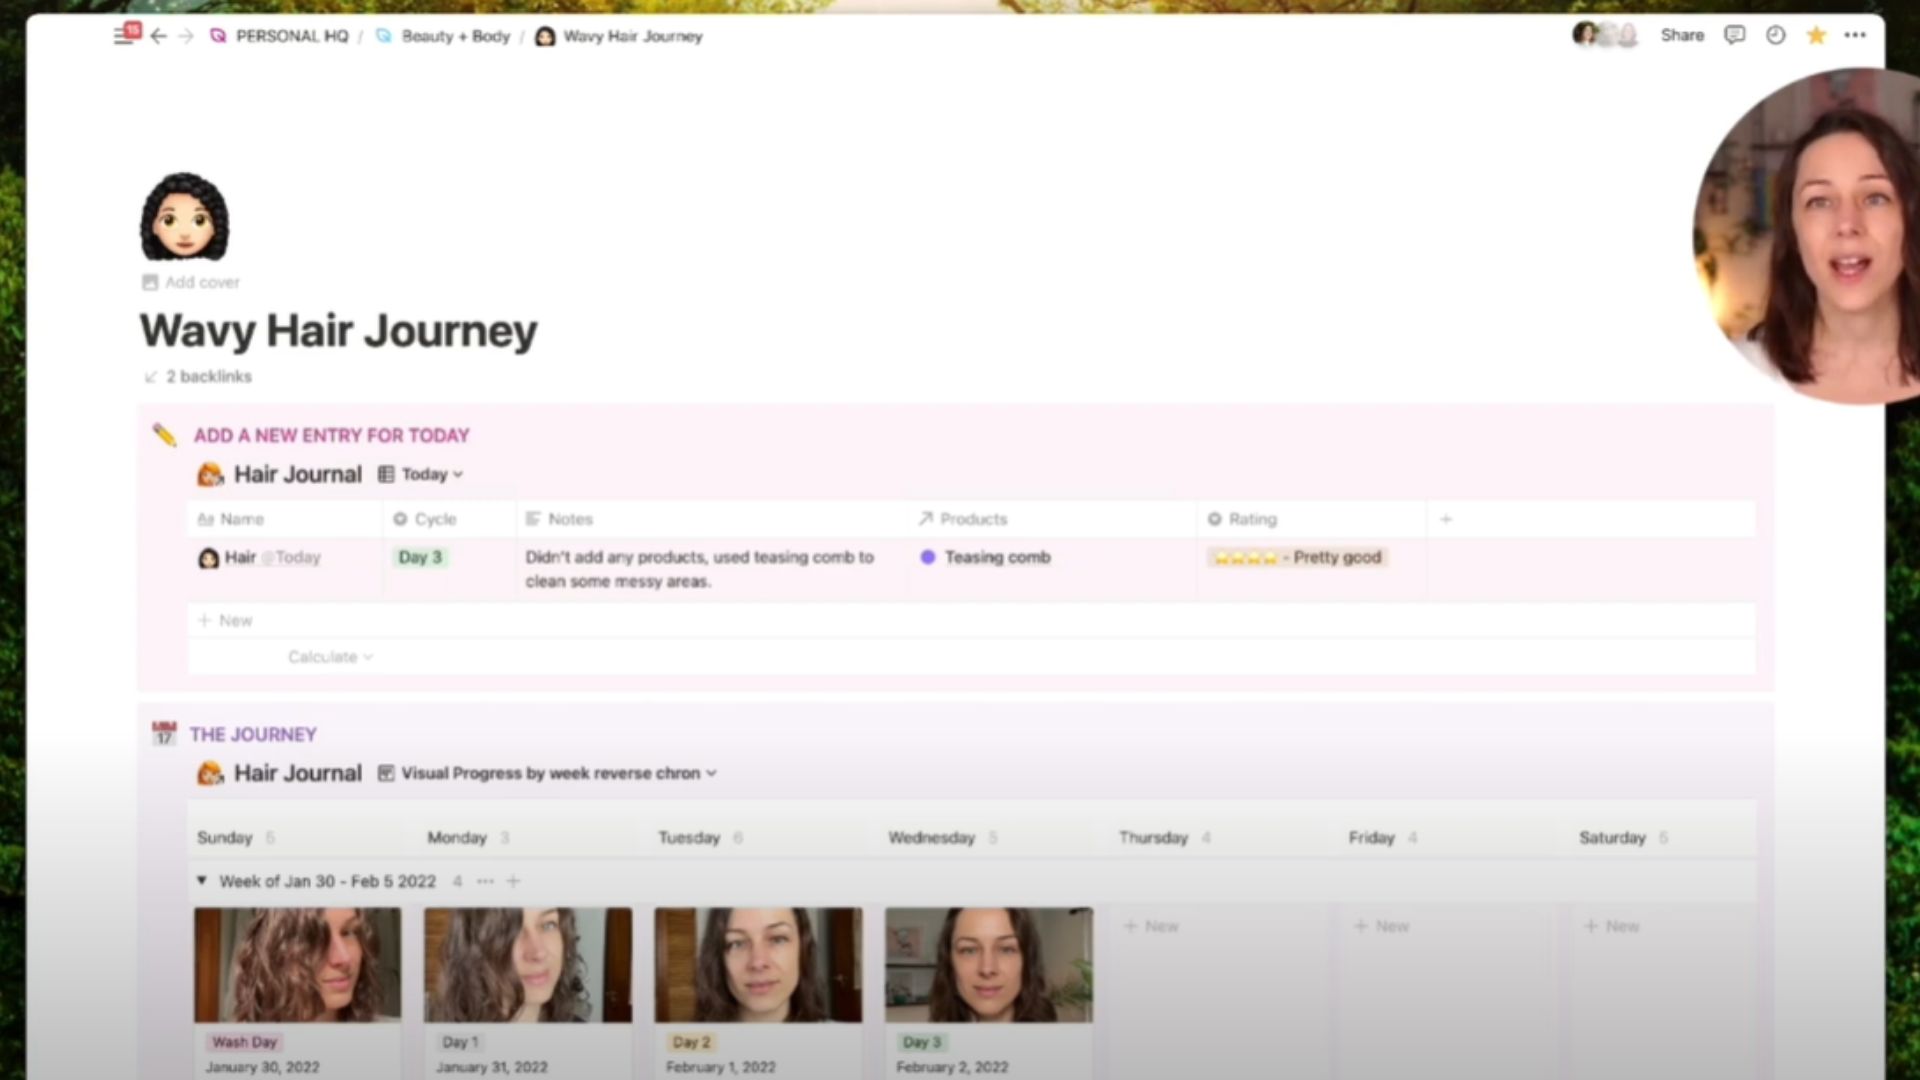Click the curly-hair page emoji icon
This screenshot has height=1080, width=1920.
184,217
